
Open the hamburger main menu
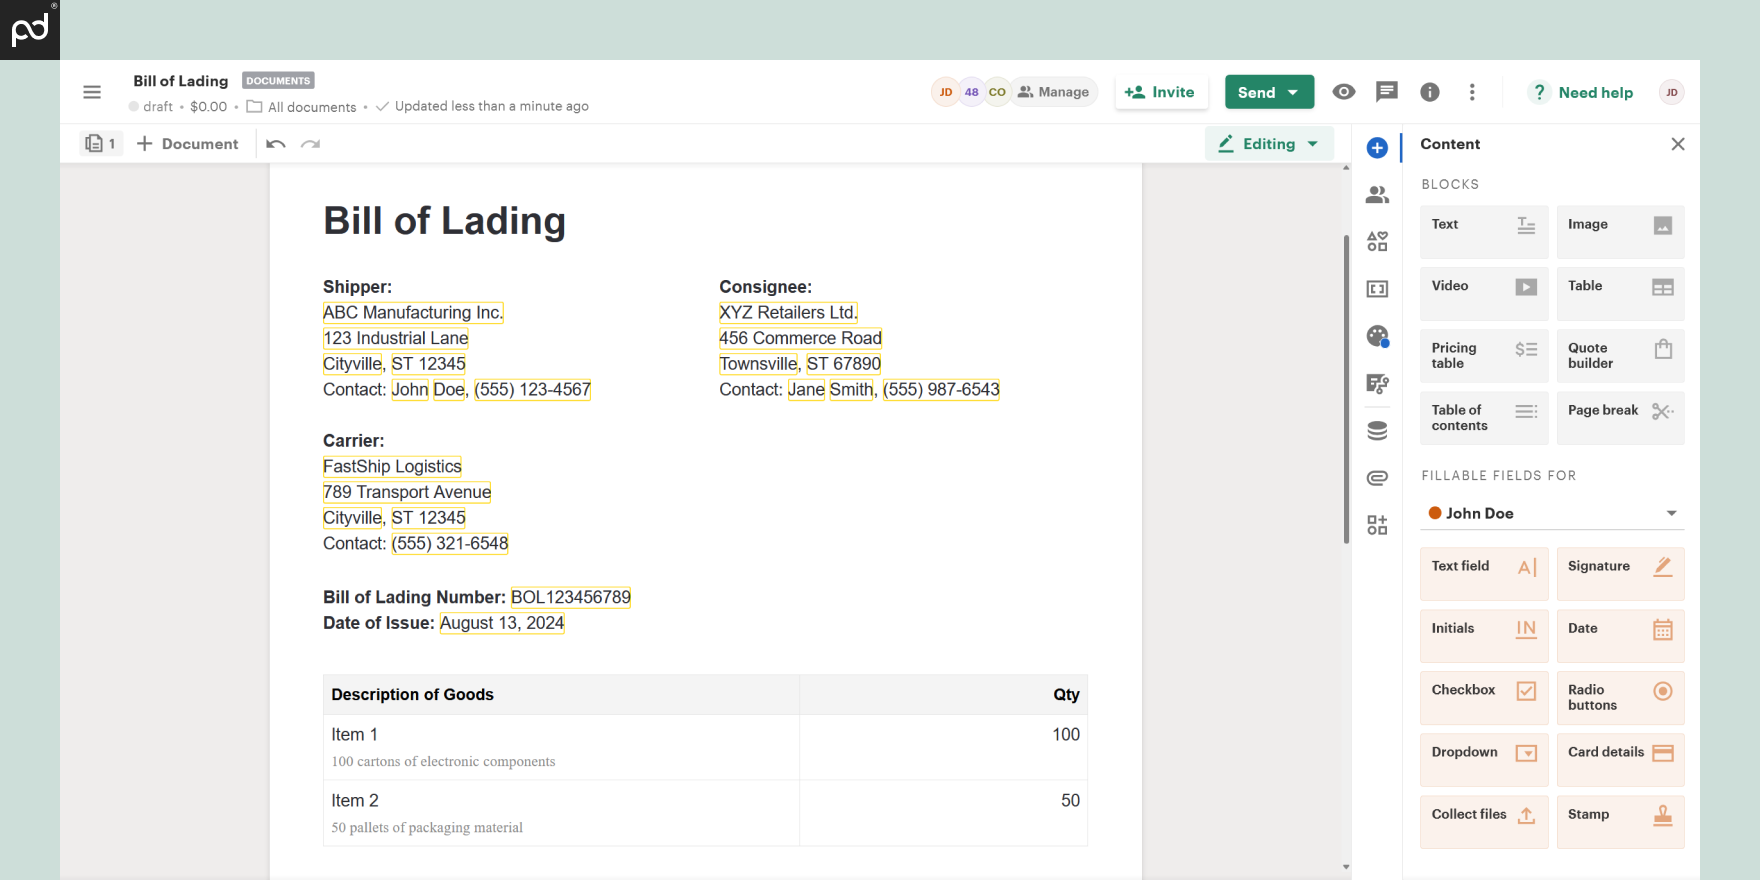click(92, 92)
